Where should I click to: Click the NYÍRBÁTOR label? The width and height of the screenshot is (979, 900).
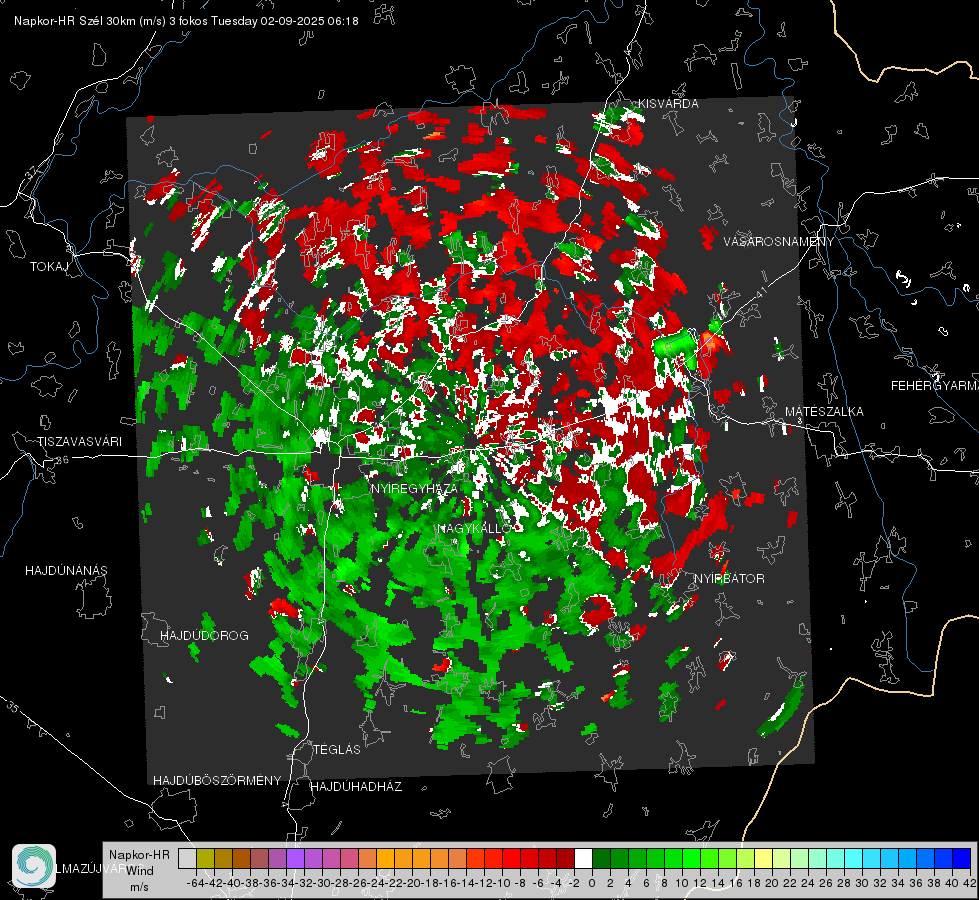(x=729, y=579)
